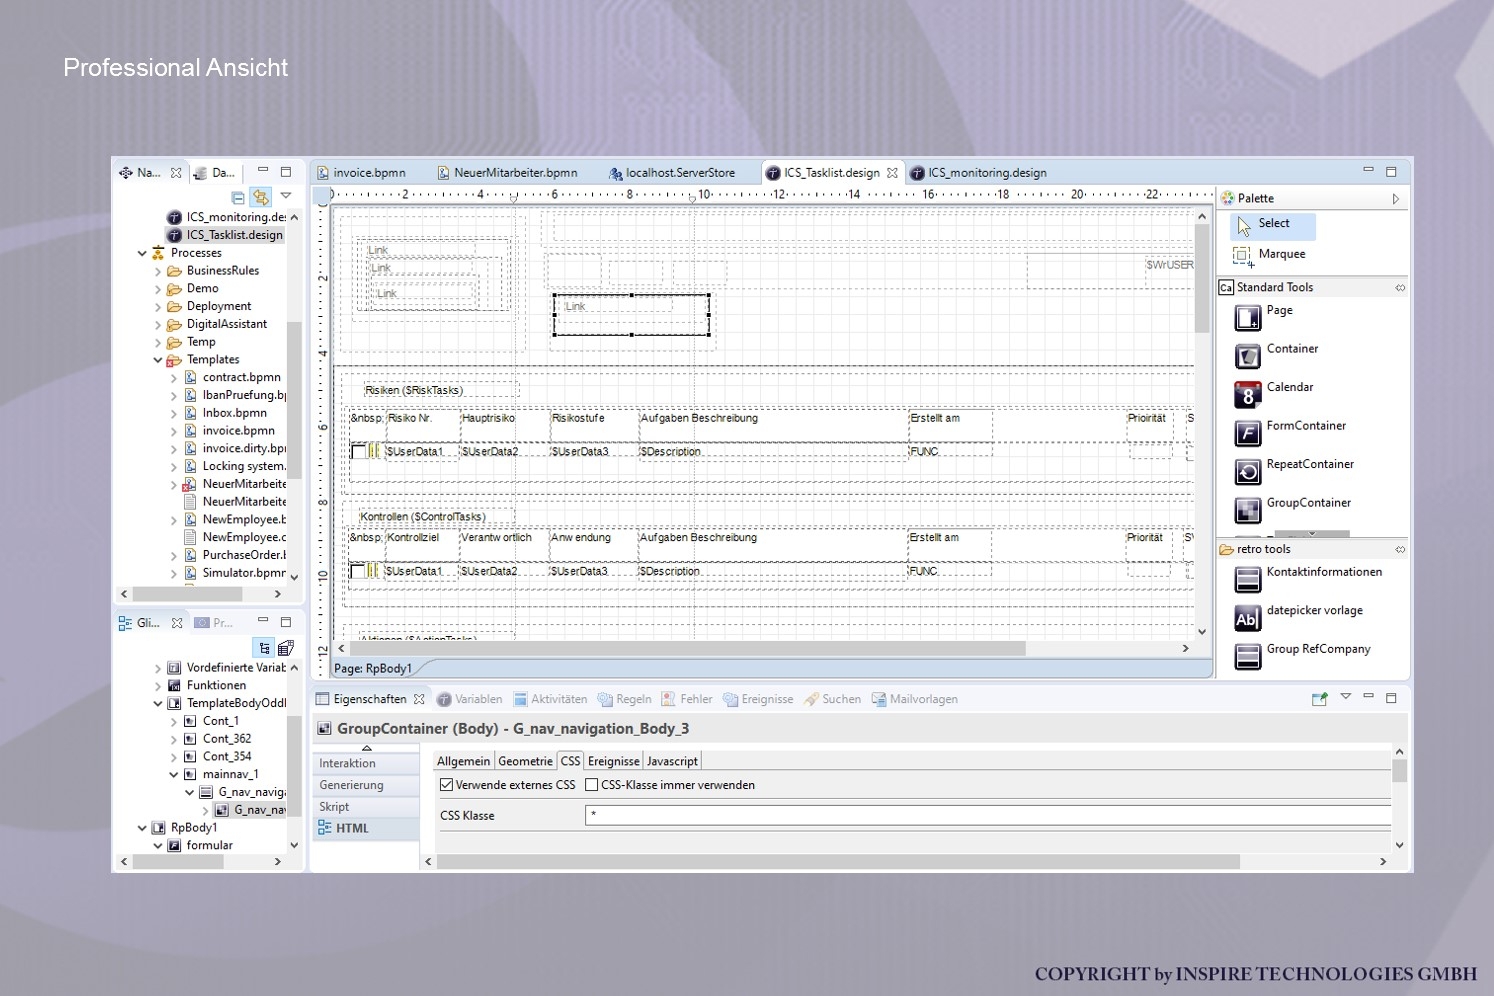Expand the Vordefinierte Variablen node
Image resolution: width=1494 pixels, height=996 pixels.
158,668
